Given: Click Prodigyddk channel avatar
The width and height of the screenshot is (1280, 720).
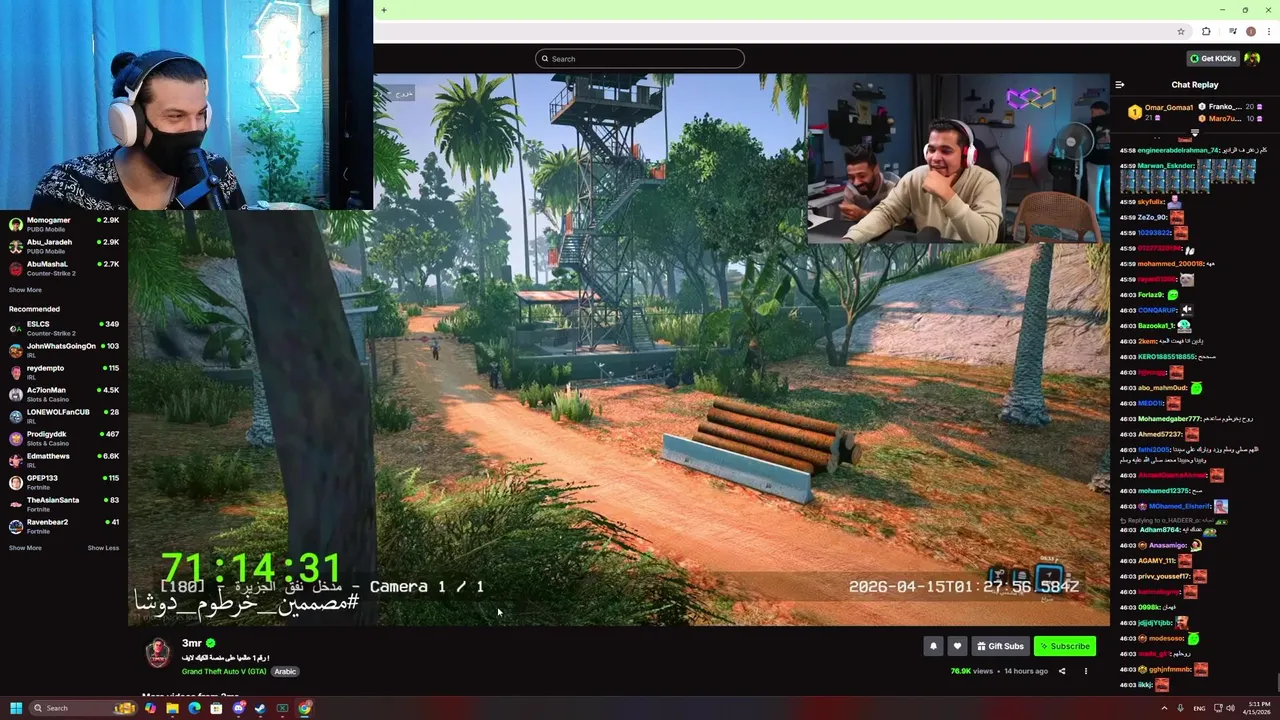Looking at the screenshot, I should click(x=16, y=438).
